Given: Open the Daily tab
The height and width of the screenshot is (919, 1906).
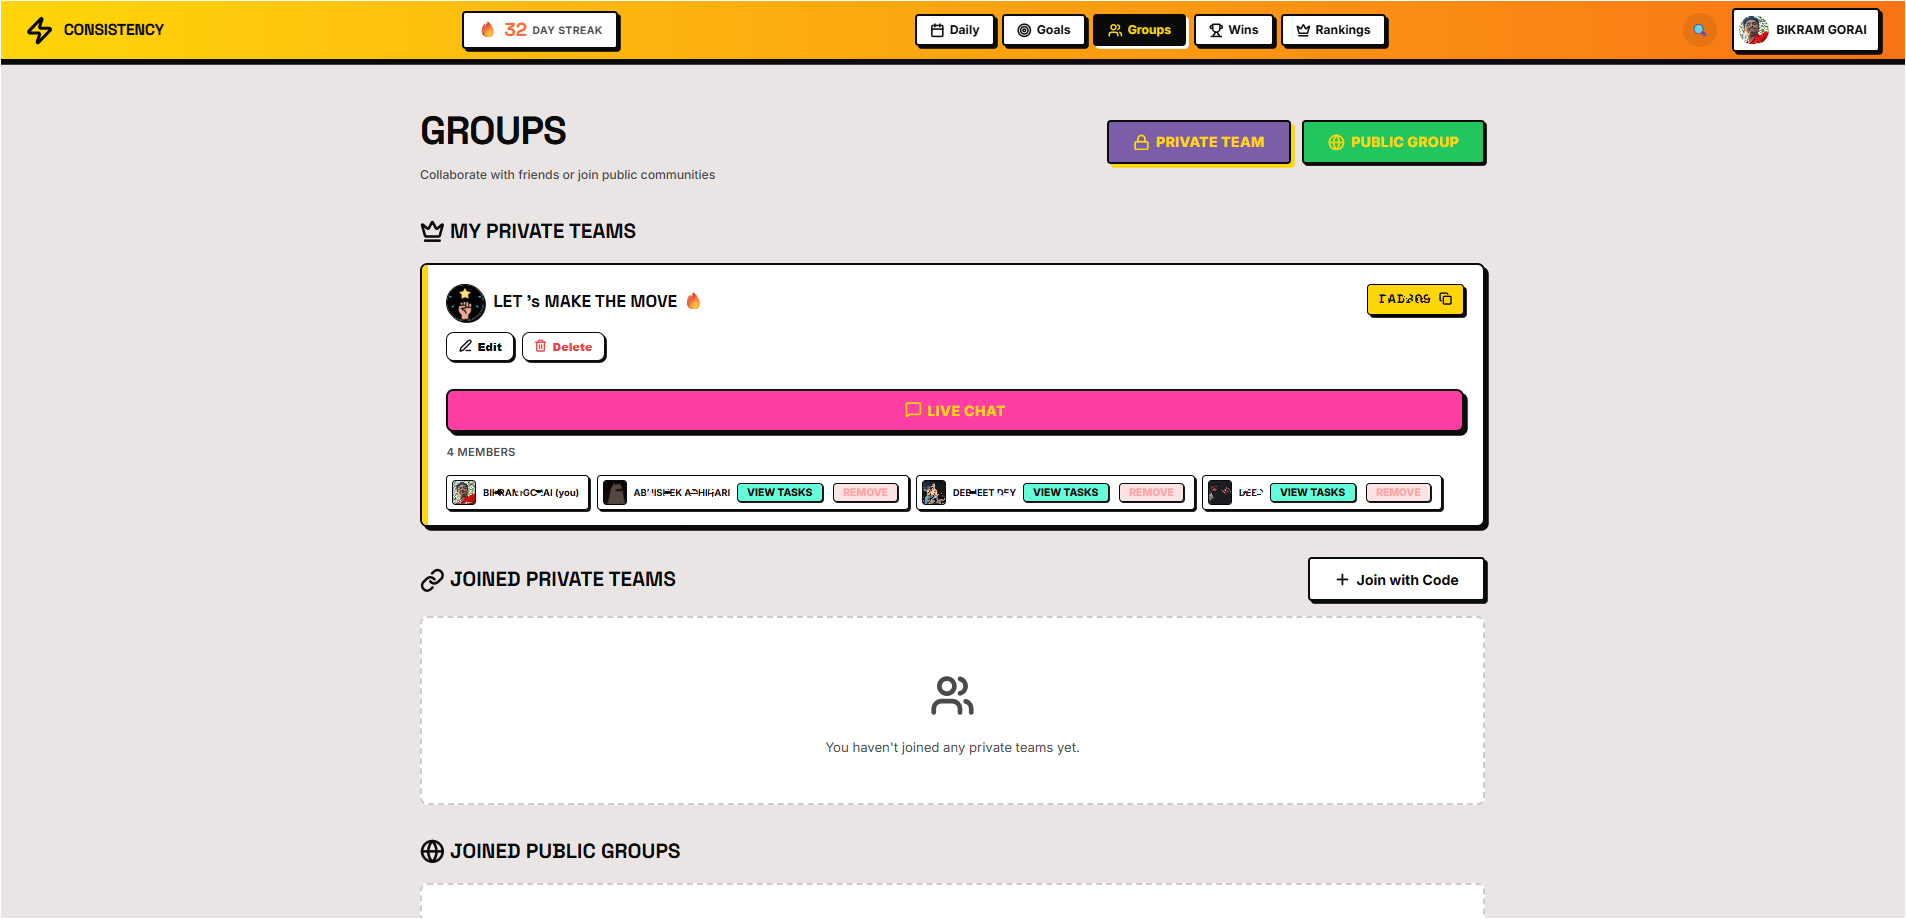Looking at the screenshot, I should click(x=955, y=30).
